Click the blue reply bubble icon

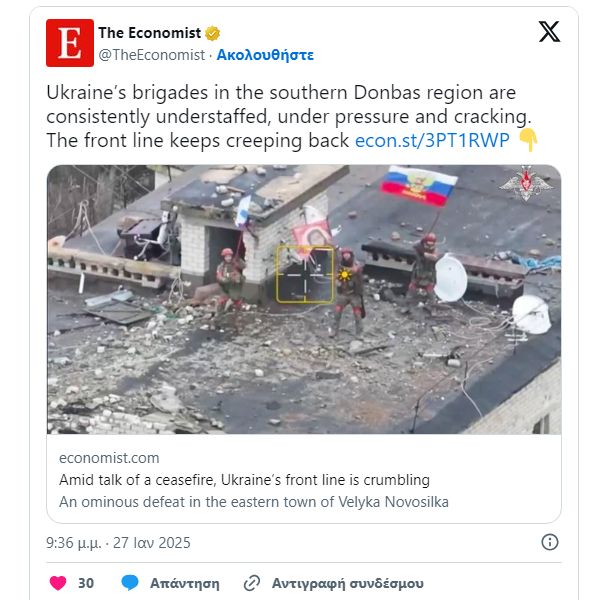point(130,583)
